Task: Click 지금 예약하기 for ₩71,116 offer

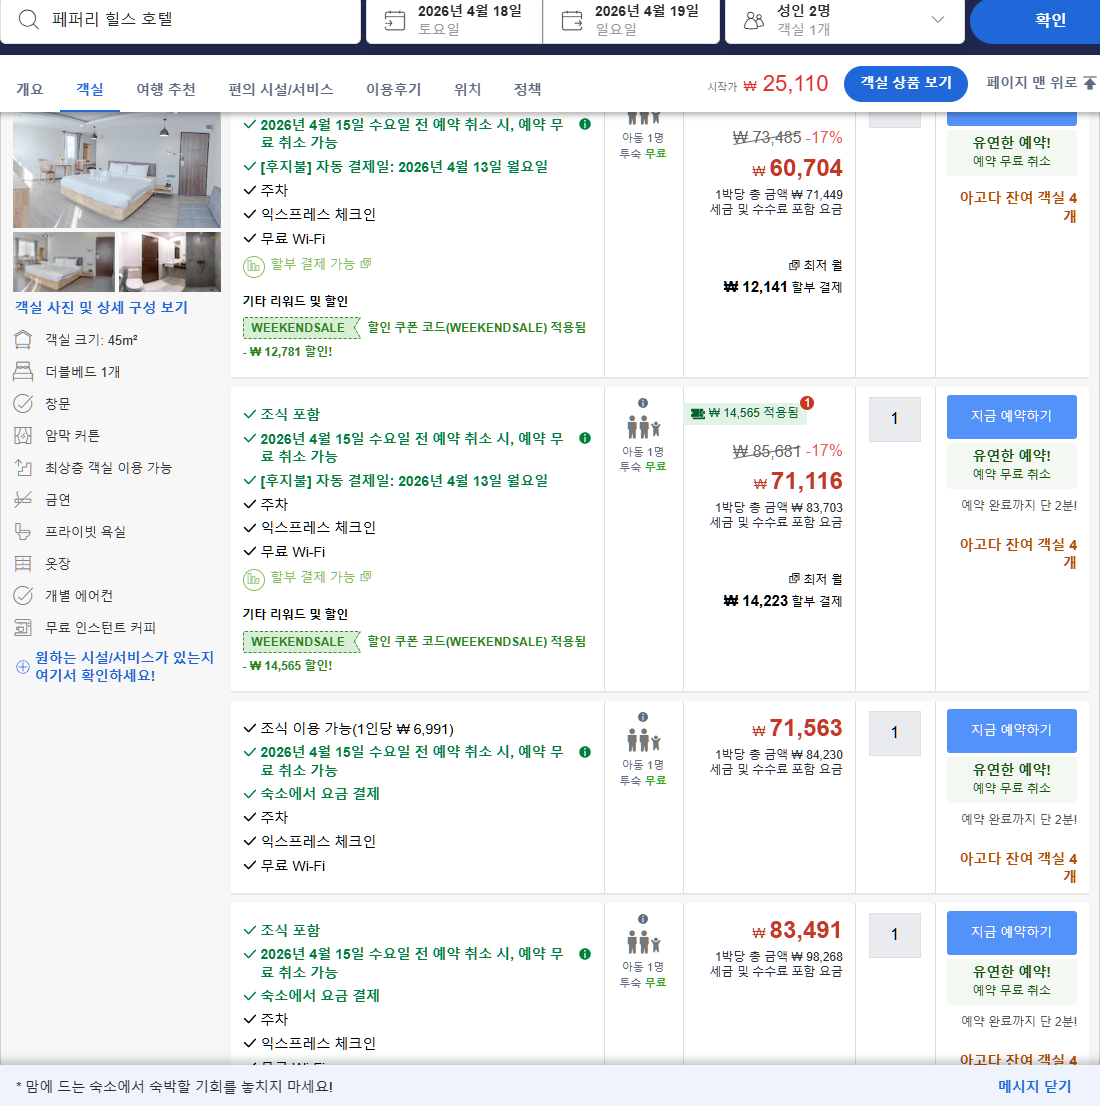Action: pyautogui.click(x=1011, y=416)
